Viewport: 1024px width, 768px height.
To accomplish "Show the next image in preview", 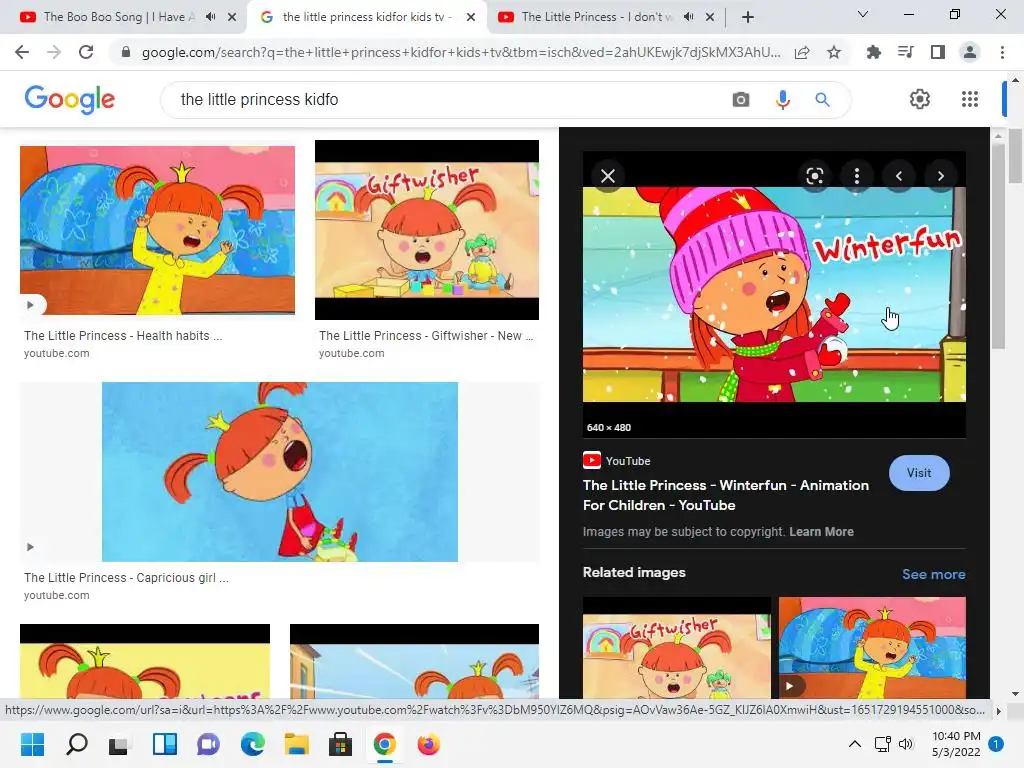I will [x=940, y=176].
